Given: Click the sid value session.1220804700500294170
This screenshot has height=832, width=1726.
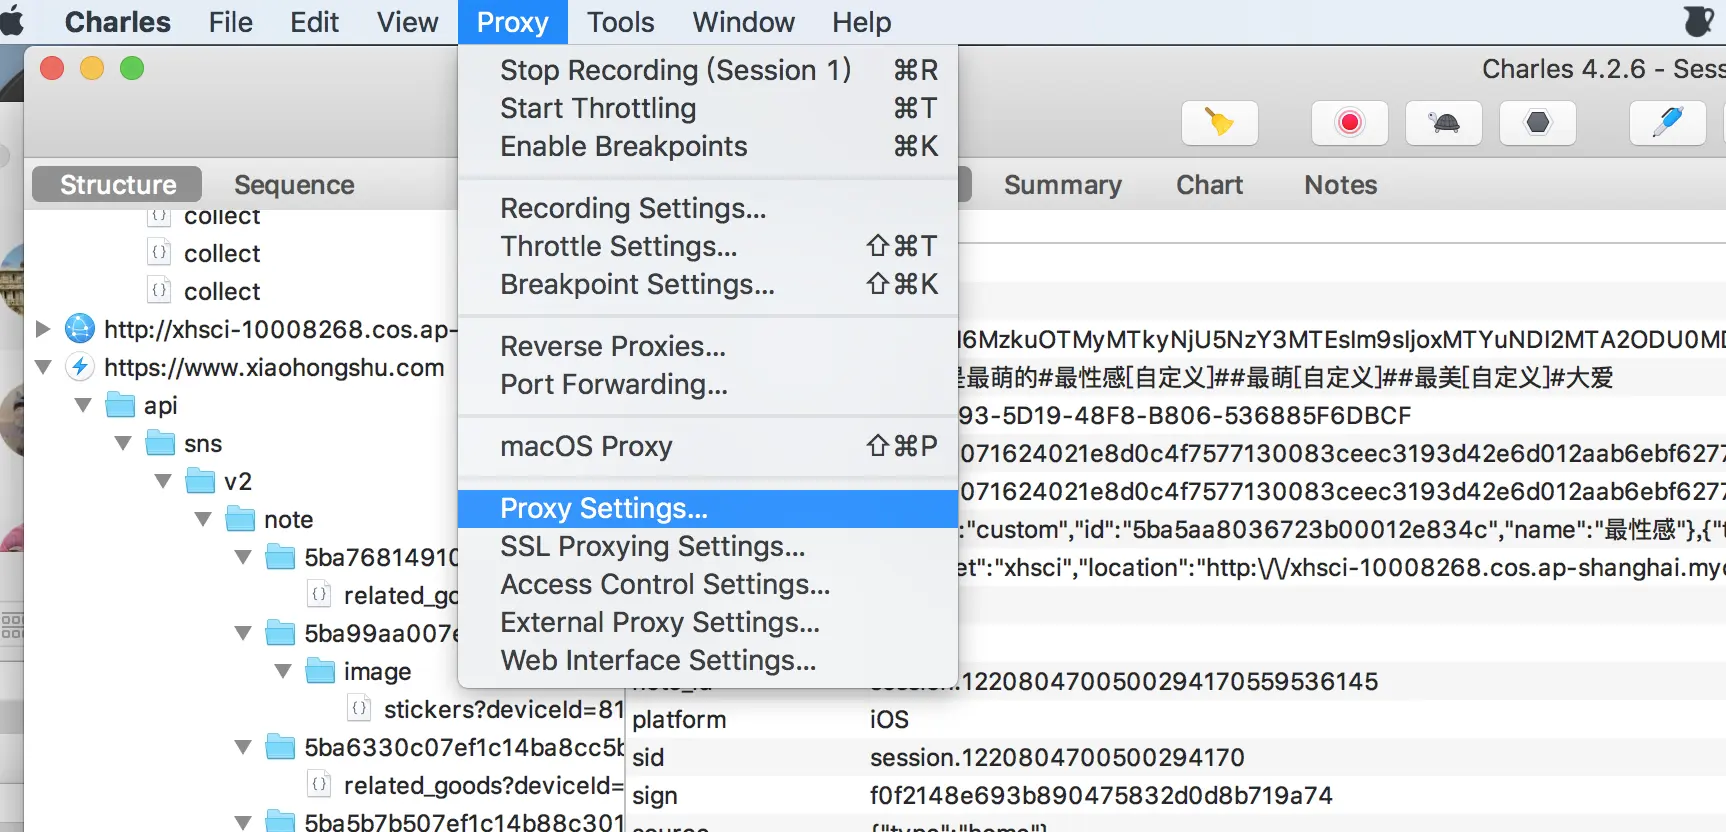Looking at the screenshot, I should point(1057,758).
